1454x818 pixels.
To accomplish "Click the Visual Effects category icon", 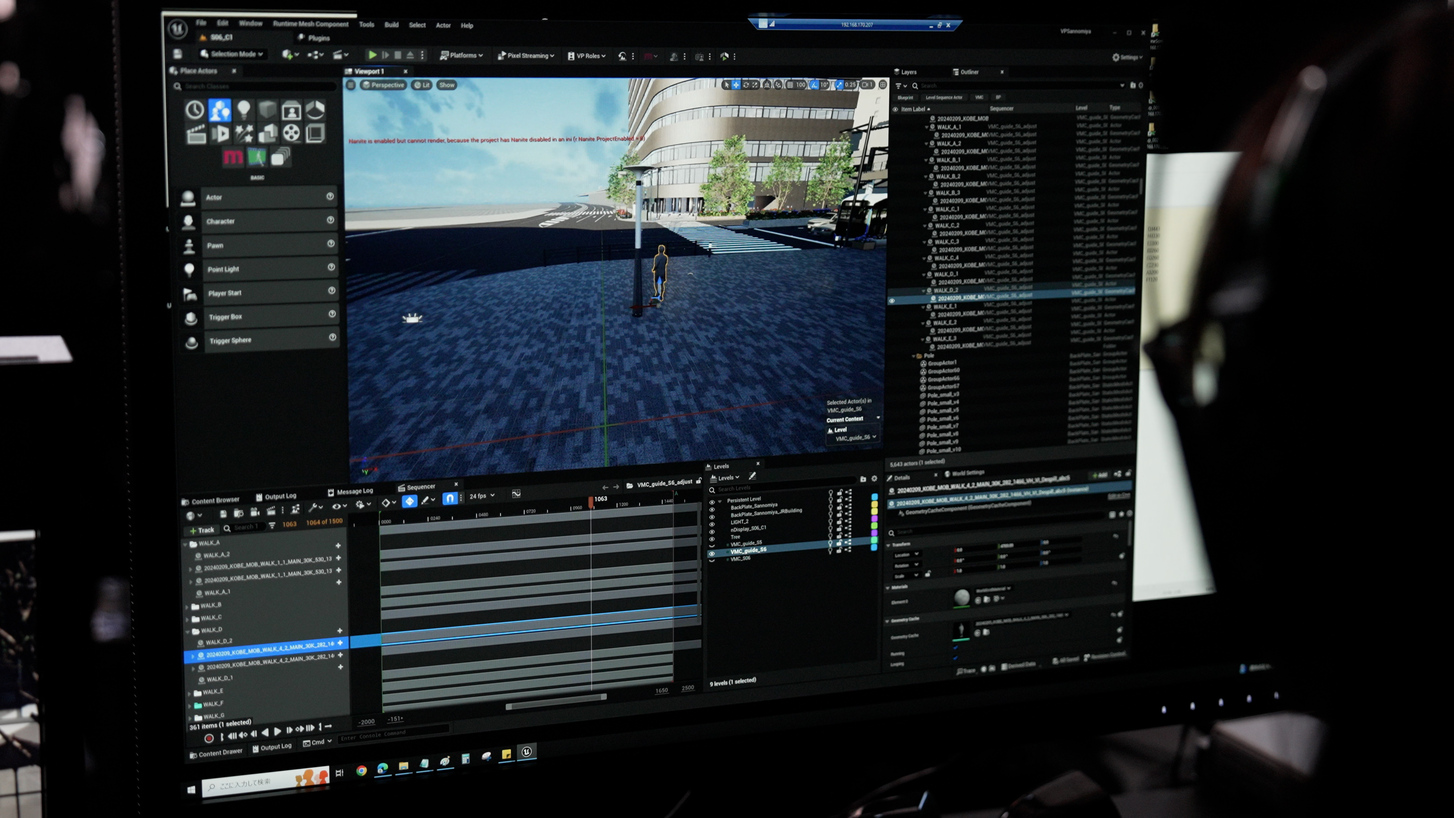I will [244, 133].
